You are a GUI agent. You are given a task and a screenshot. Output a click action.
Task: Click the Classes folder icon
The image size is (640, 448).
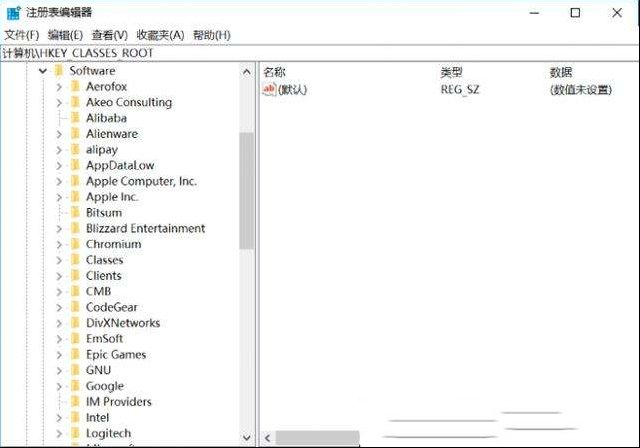click(75, 260)
